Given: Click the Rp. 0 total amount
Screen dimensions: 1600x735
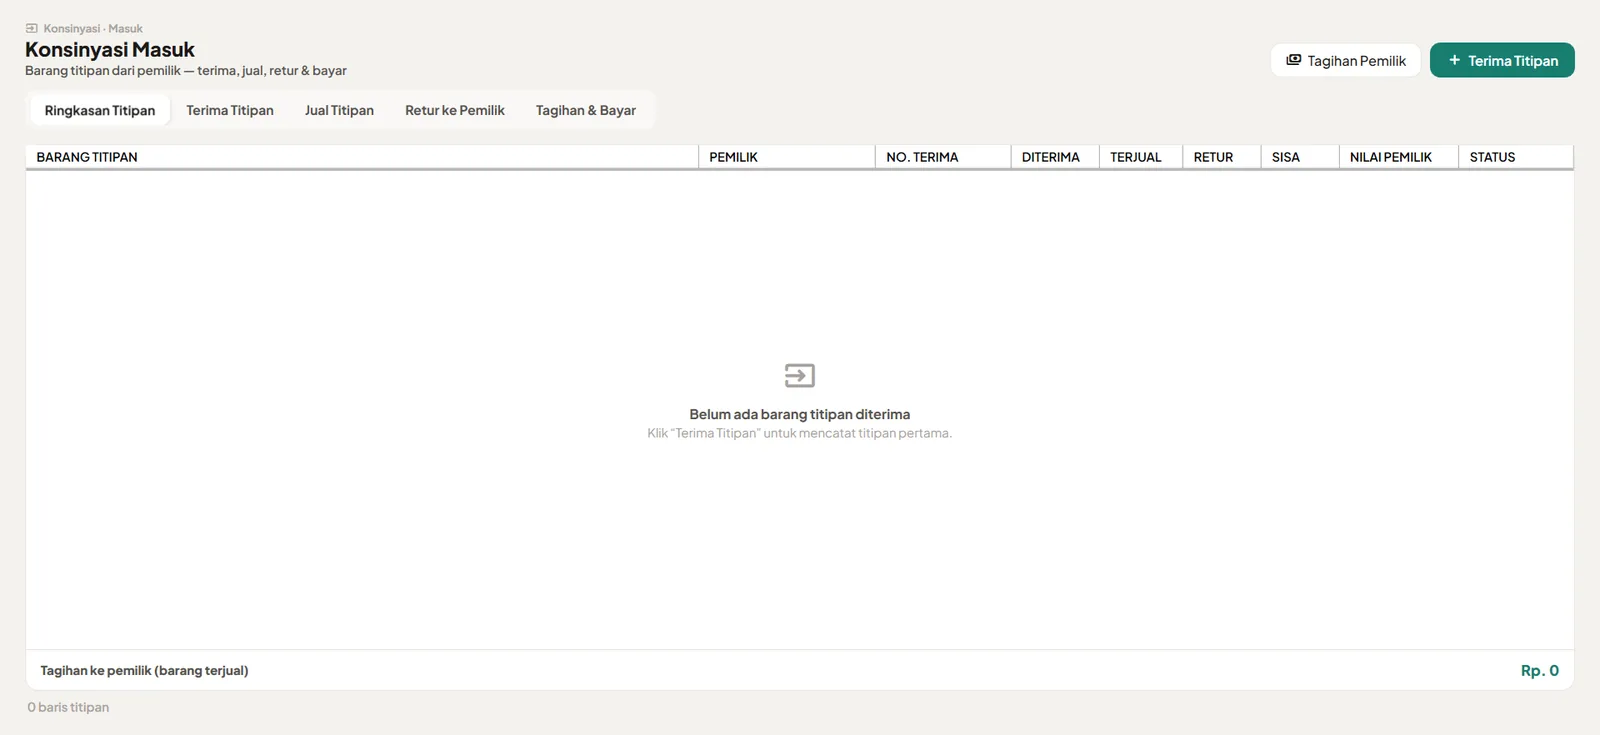Looking at the screenshot, I should pyautogui.click(x=1540, y=670).
